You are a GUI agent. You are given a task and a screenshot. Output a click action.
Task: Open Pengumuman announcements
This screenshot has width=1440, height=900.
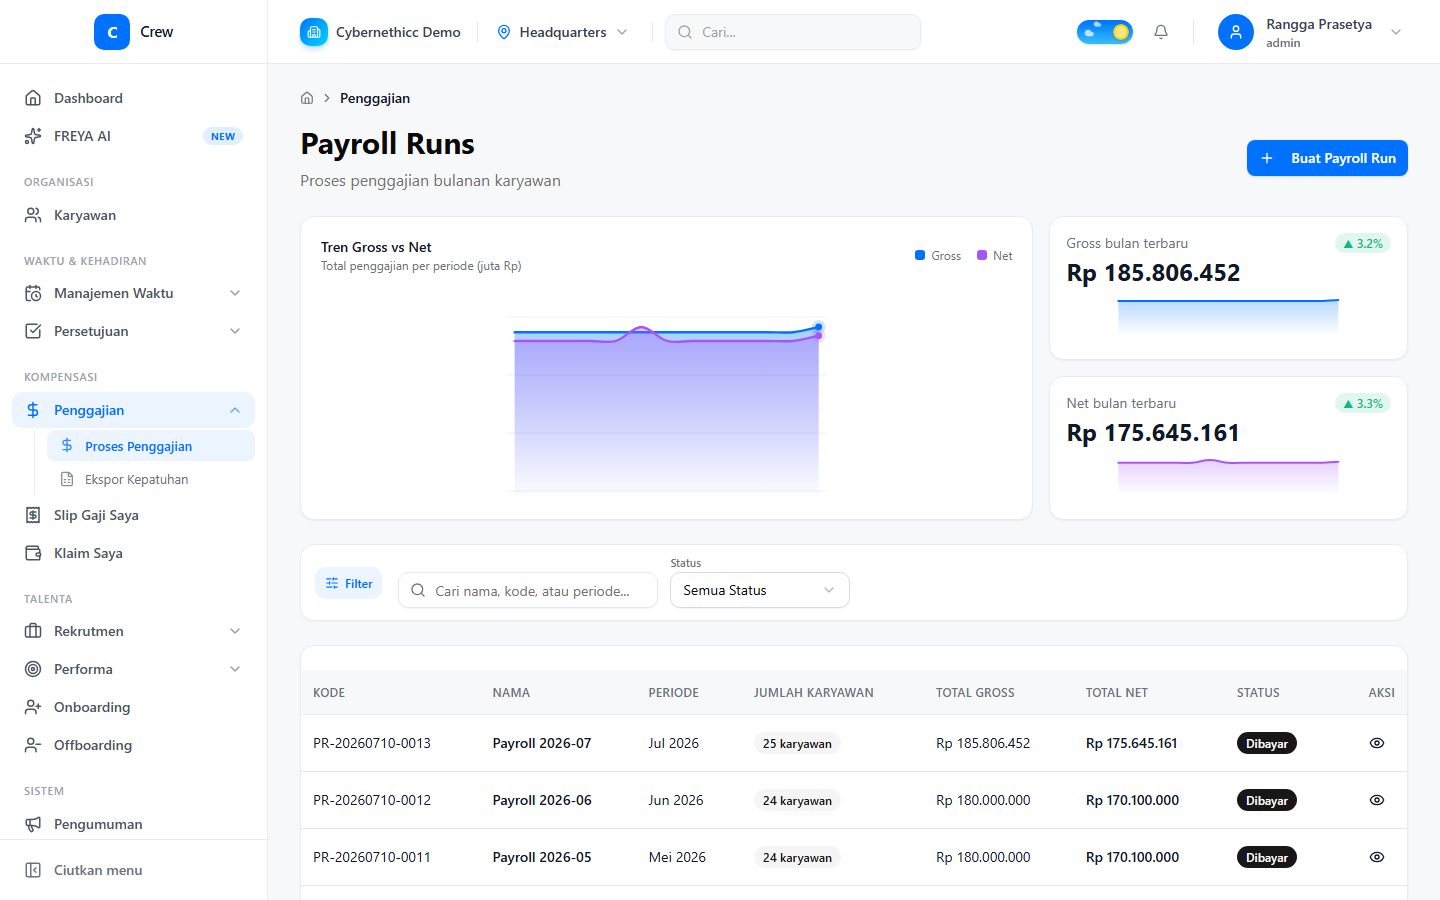pyautogui.click(x=133, y=824)
